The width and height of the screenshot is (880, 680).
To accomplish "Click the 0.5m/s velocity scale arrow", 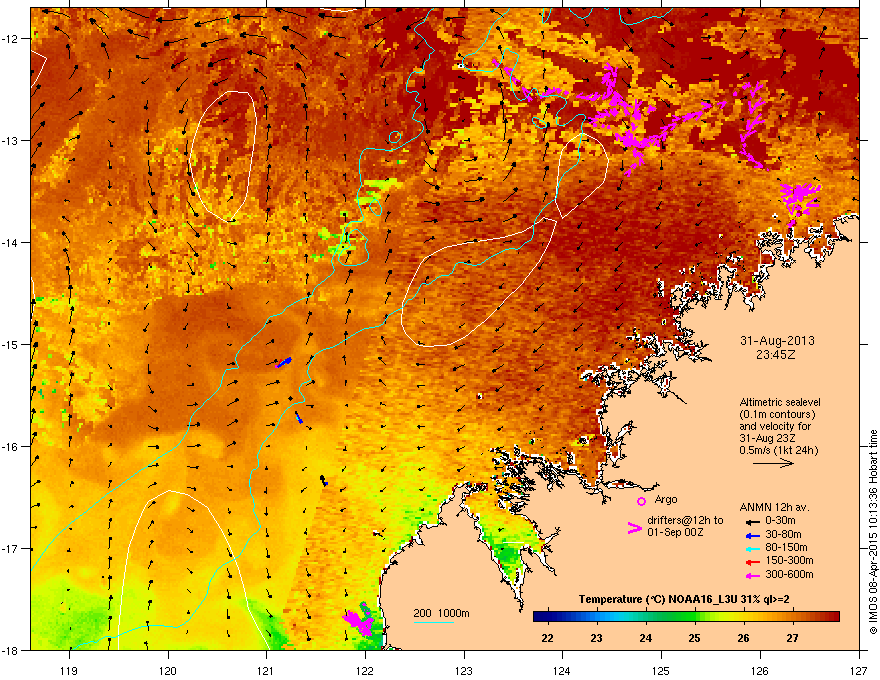I will point(773,463).
